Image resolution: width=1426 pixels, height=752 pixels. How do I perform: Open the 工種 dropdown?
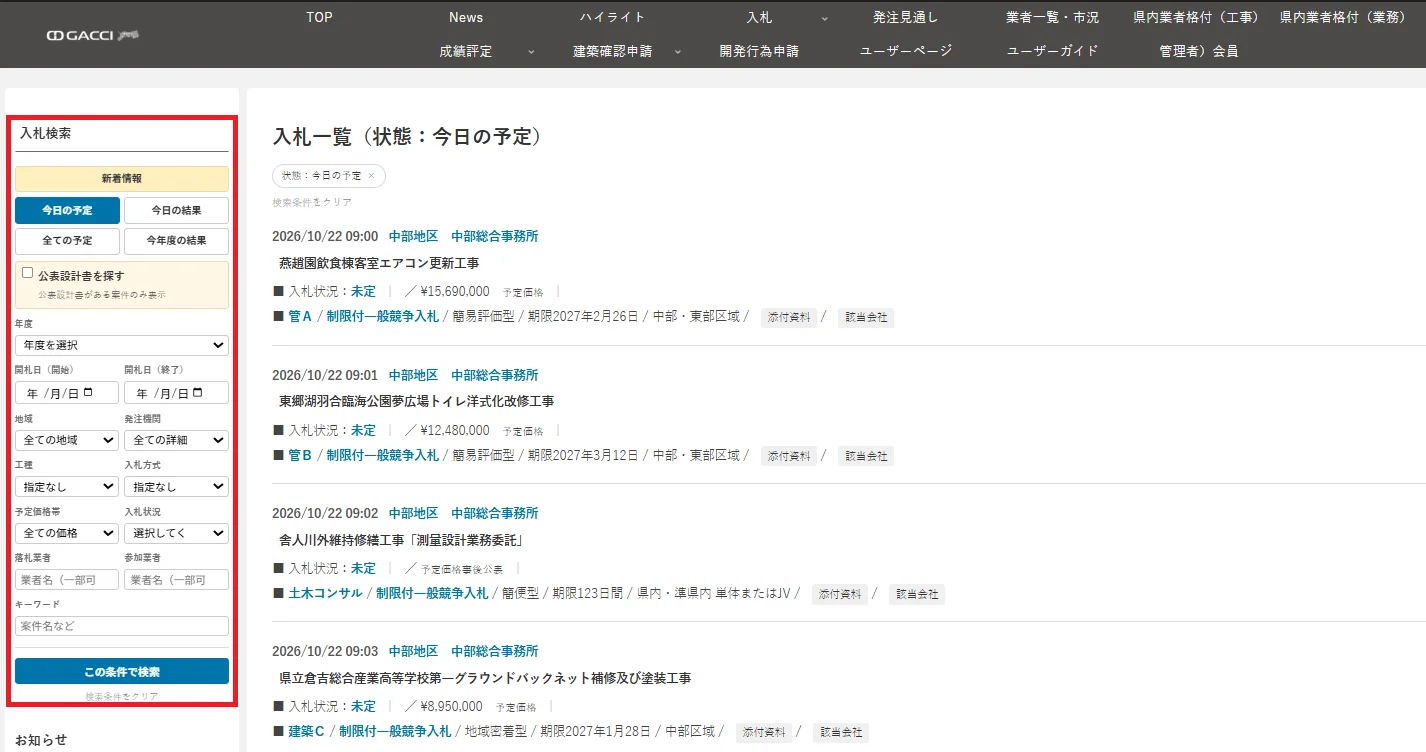67,486
